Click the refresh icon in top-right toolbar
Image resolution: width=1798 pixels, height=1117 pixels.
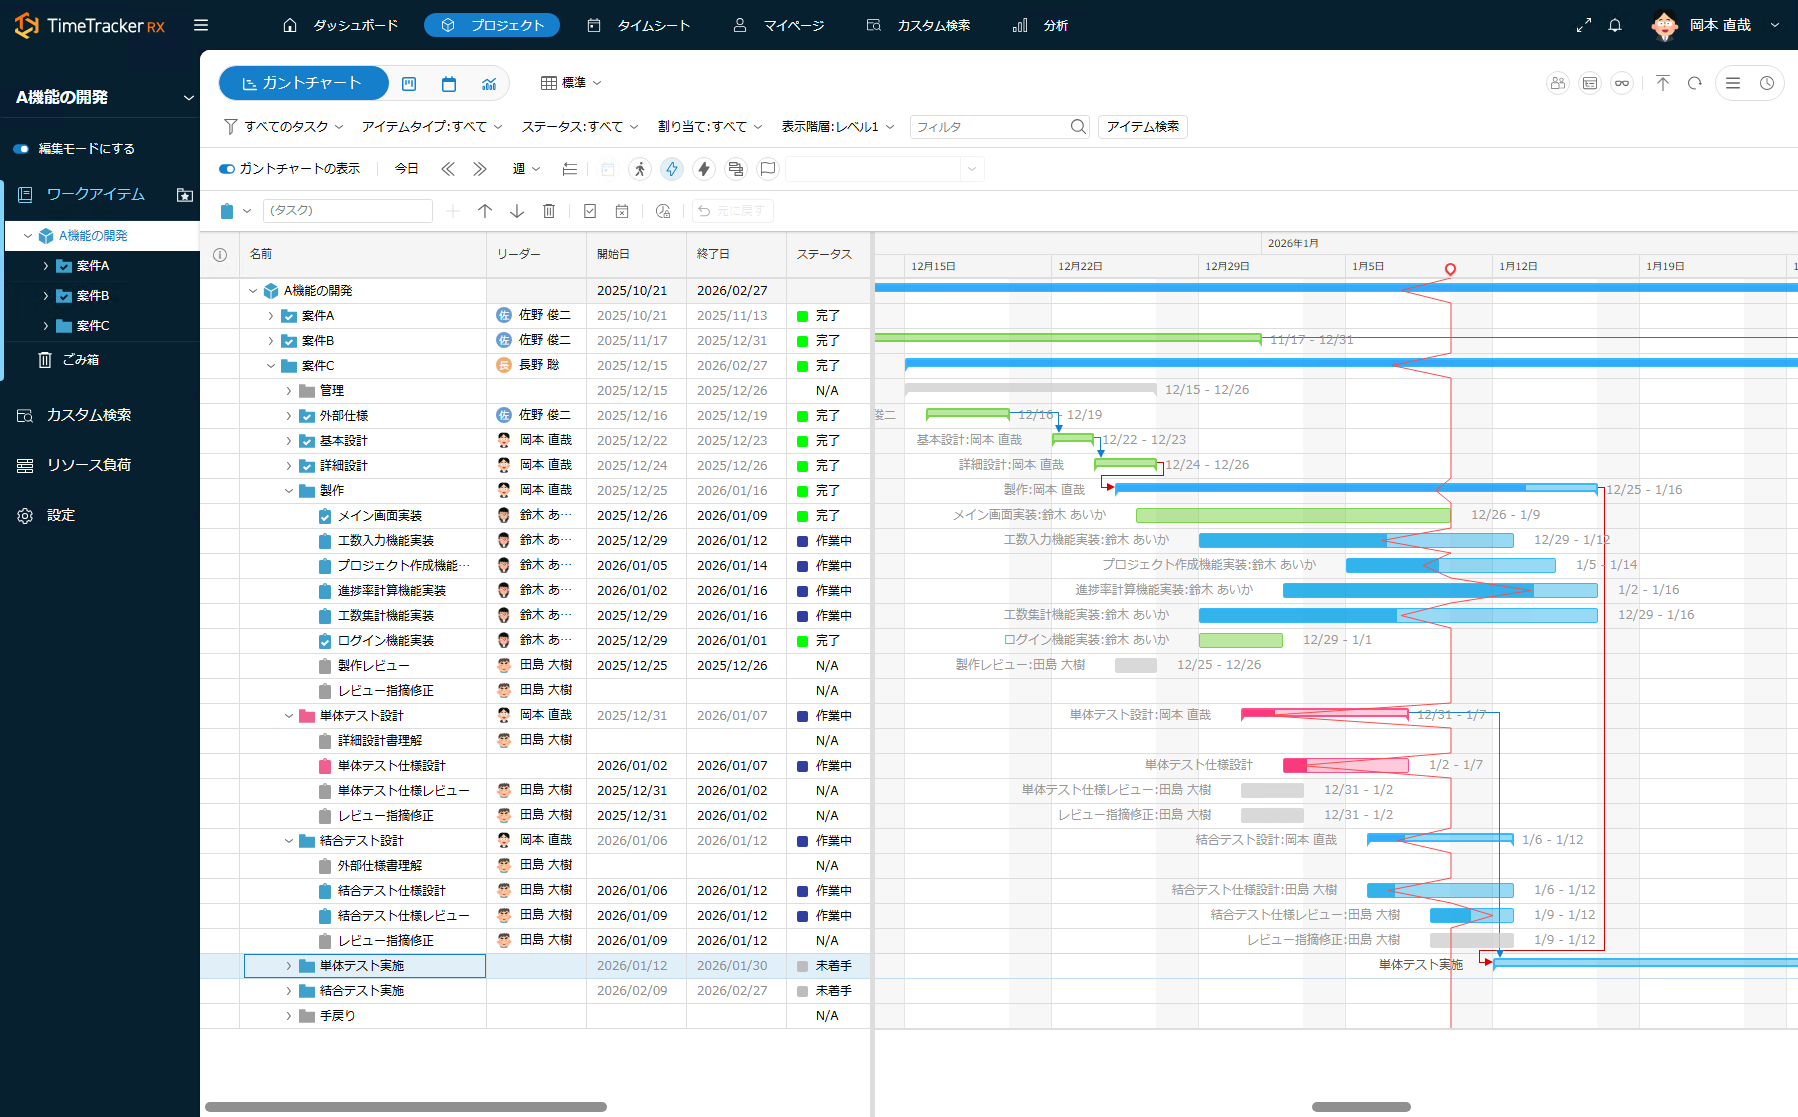[1694, 83]
